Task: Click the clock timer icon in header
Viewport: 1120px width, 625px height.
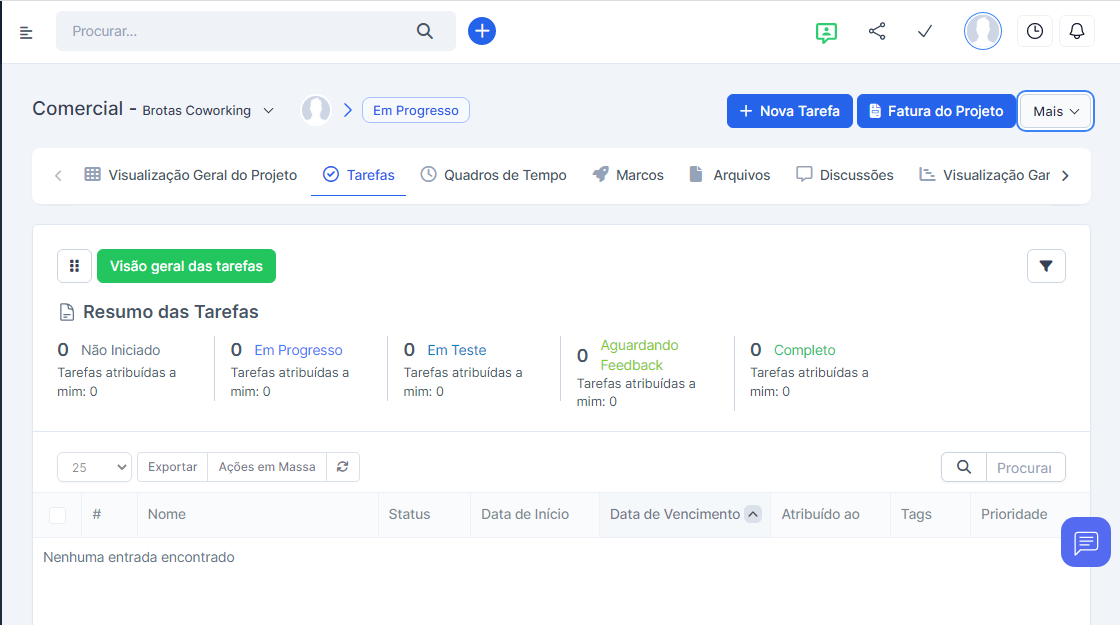Action: coord(1035,31)
